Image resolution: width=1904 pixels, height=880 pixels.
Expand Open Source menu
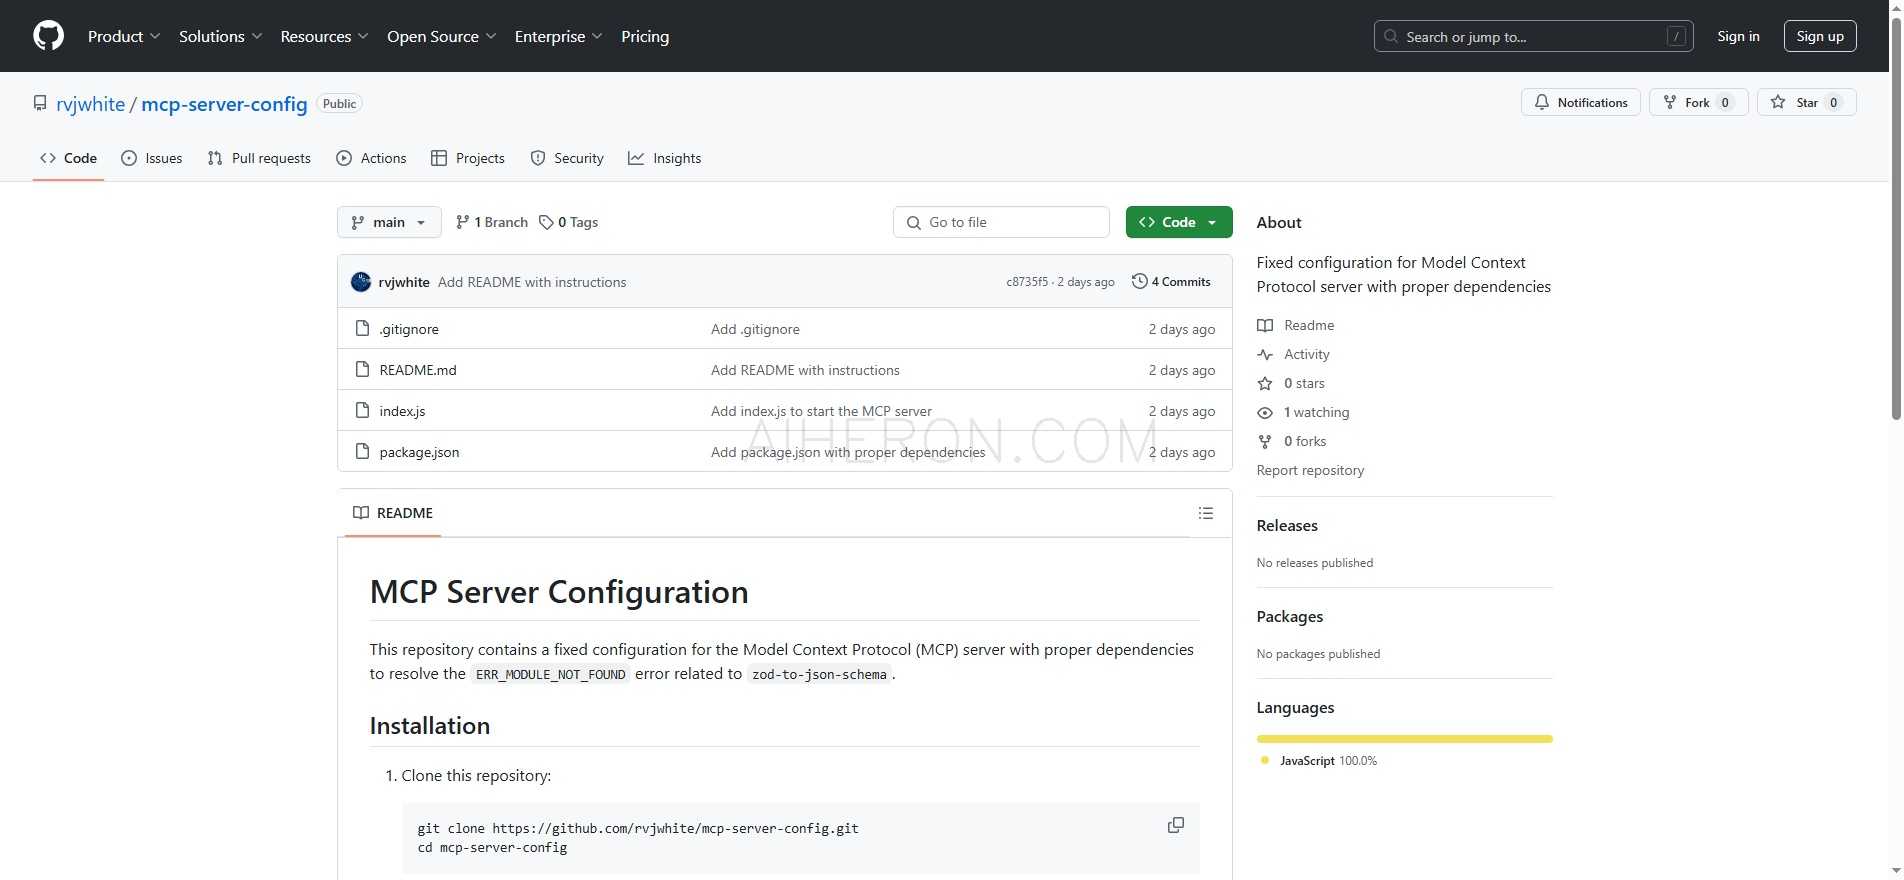tap(441, 36)
